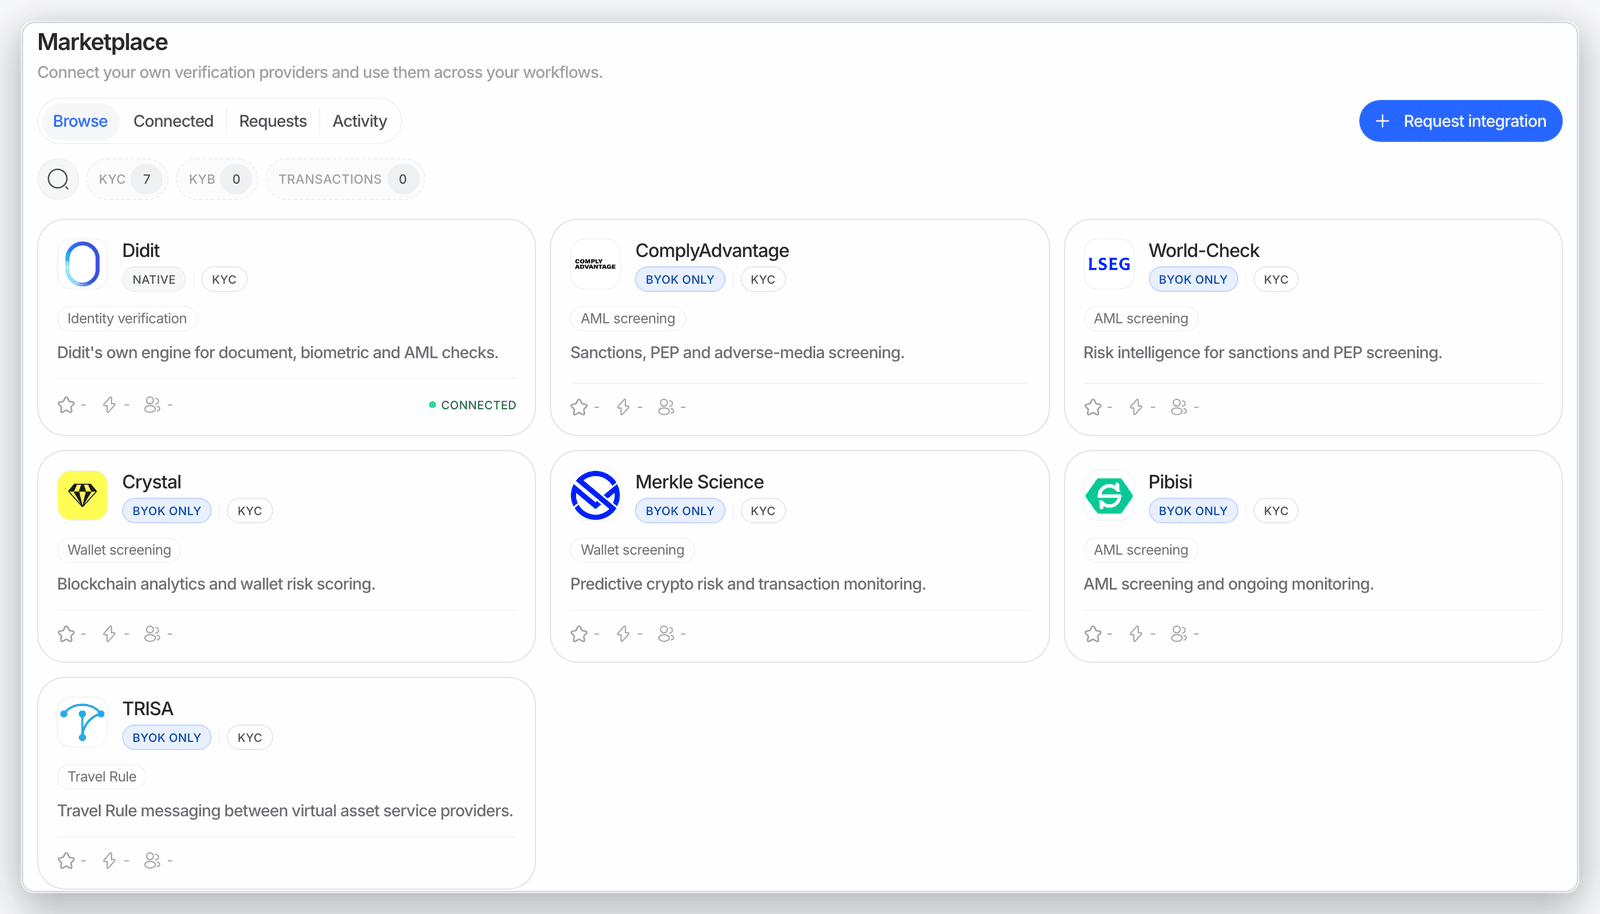Click the LSEG World-Check logo

click(1109, 264)
